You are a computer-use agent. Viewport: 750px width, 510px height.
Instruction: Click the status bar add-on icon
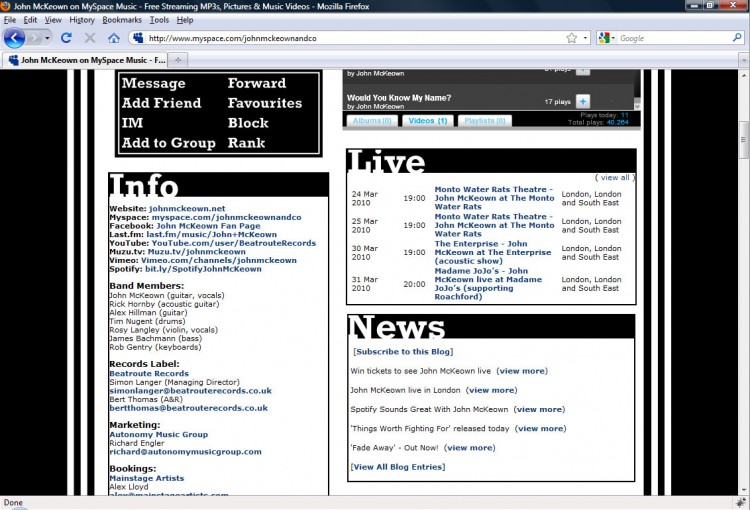[x=741, y=502]
